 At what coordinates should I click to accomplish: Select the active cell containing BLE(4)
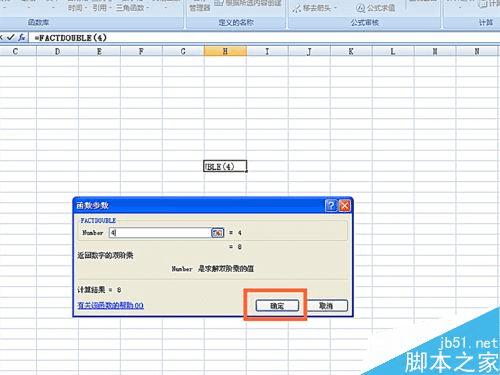[225, 166]
